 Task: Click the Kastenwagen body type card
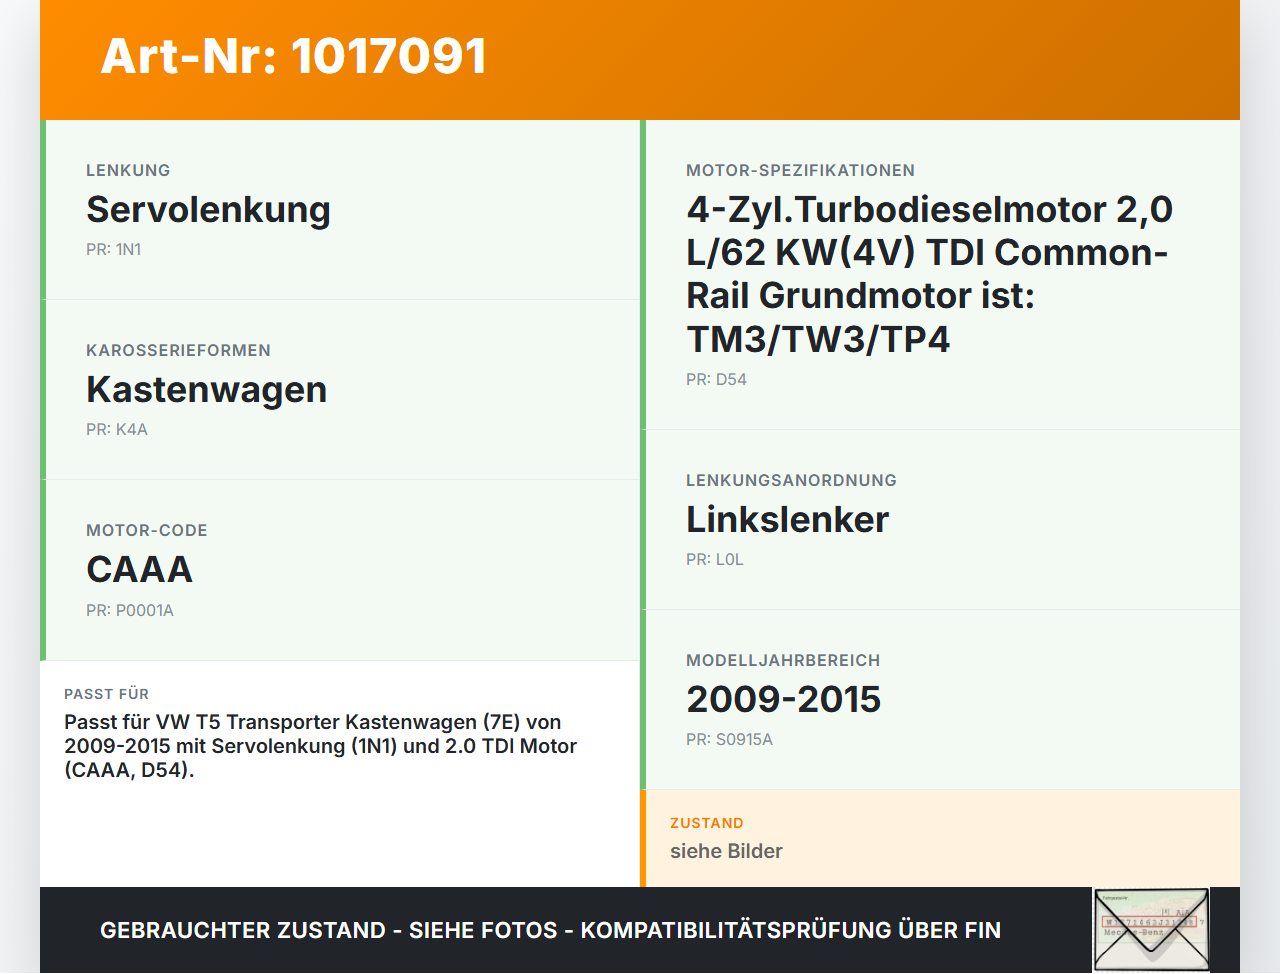[x=340, y=389]
